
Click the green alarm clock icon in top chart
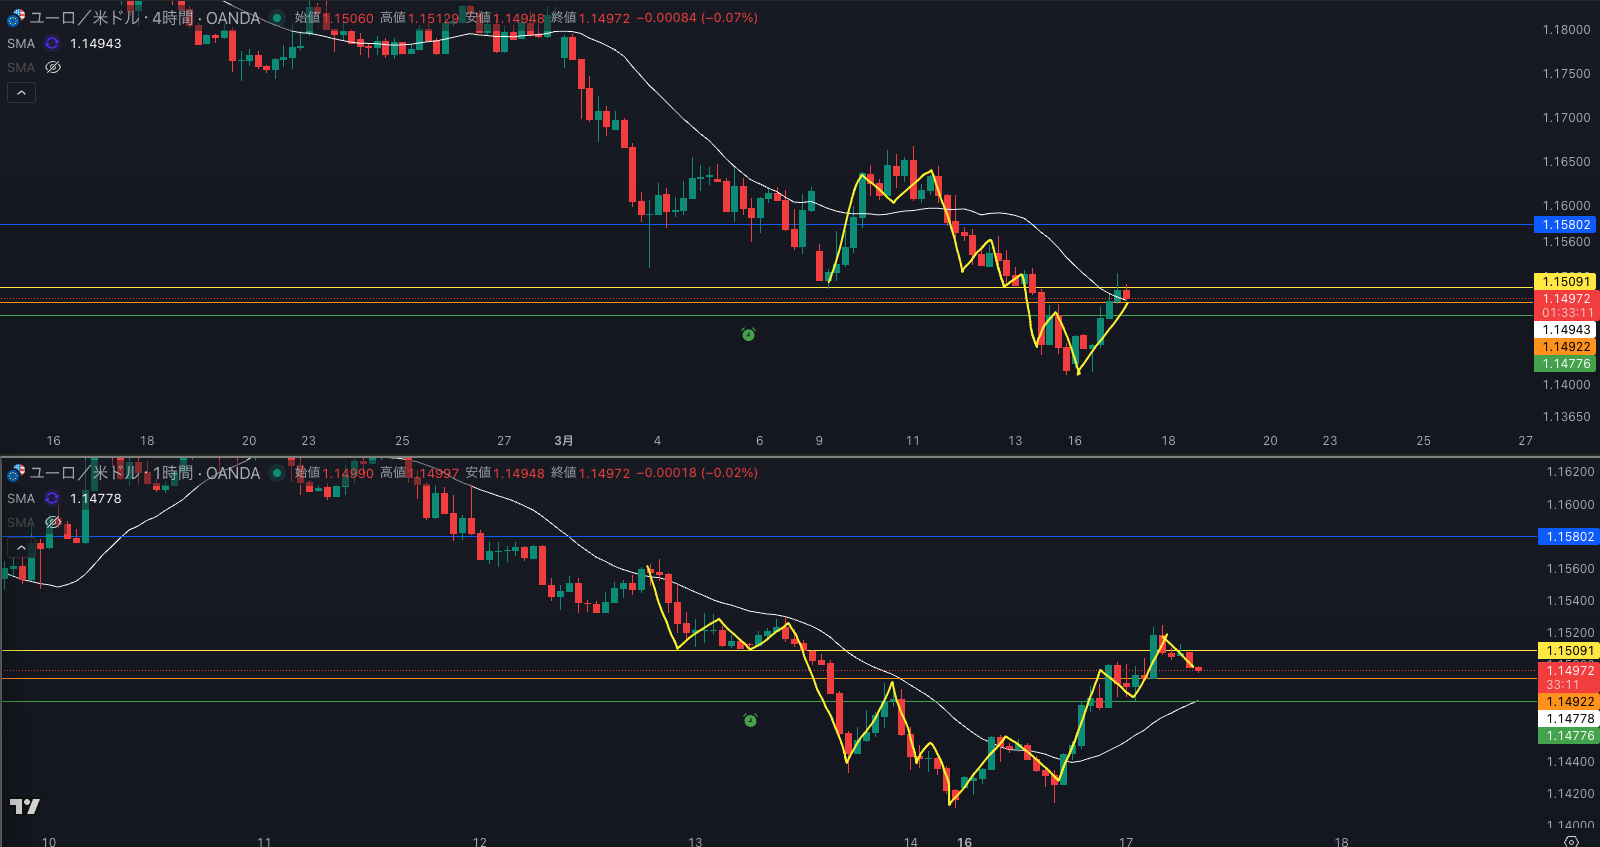click(x=748, y=334)
